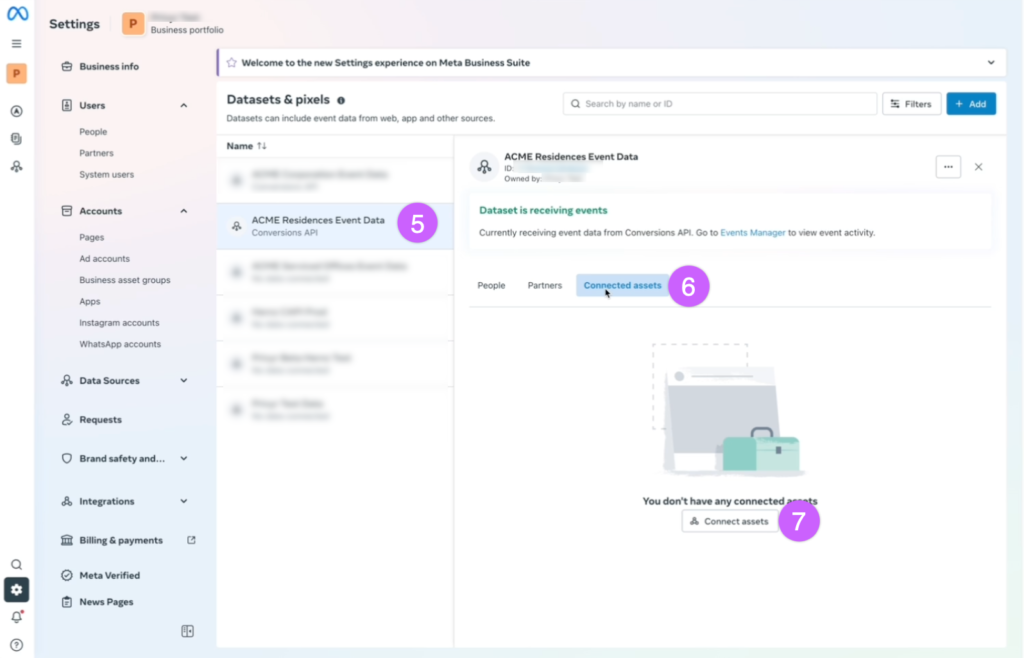The height and width of the screenshot is (658, 1024).
Task: Open Business asset groups
Action: (125, 280)
